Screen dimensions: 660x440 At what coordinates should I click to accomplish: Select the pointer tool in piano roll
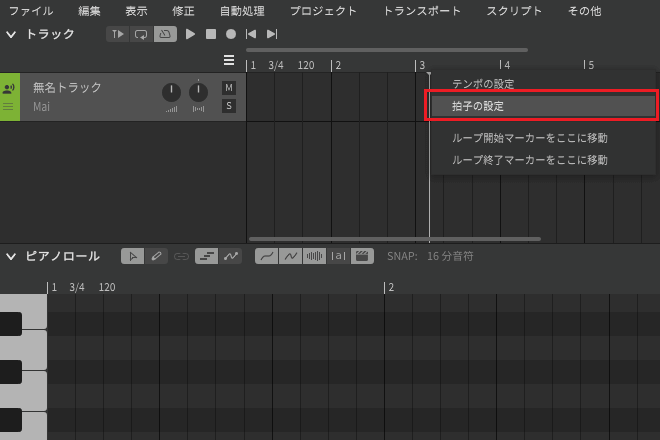(x=132, y=256)
